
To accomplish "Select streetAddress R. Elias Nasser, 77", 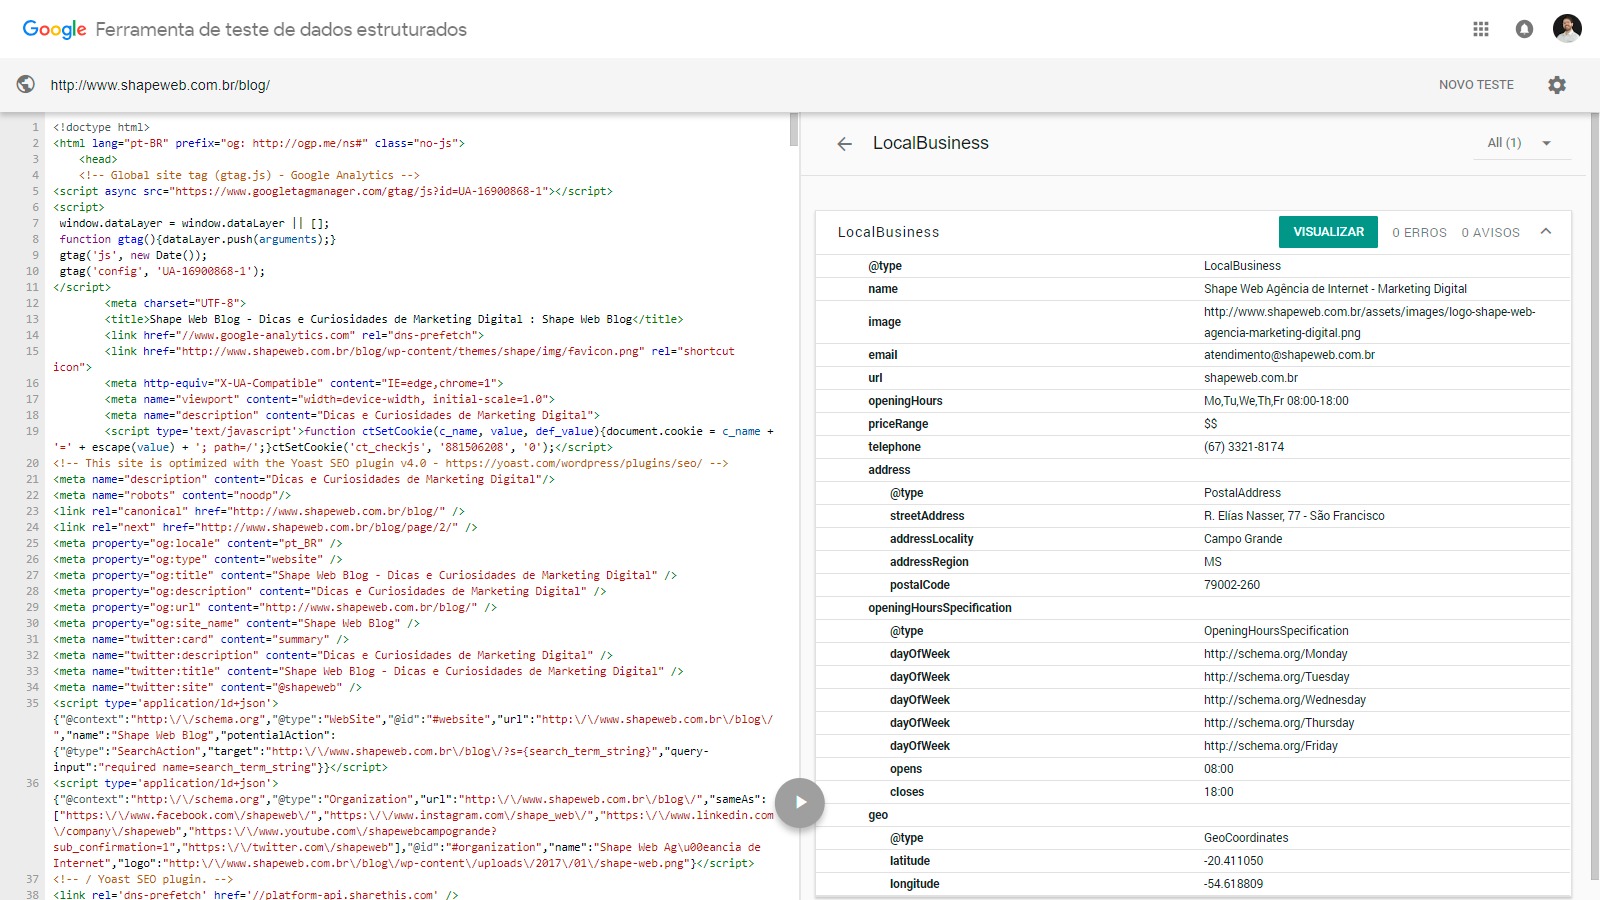I will (x=1294, y=516).
